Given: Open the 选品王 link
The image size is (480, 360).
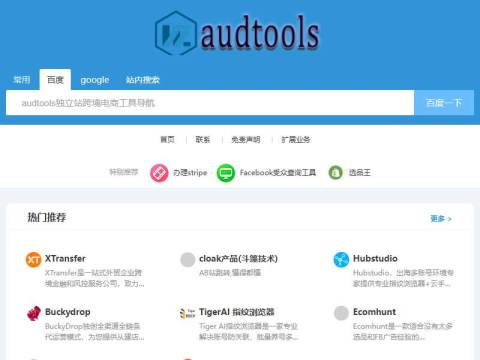Looking at the screenshot, I should (360, 173).
